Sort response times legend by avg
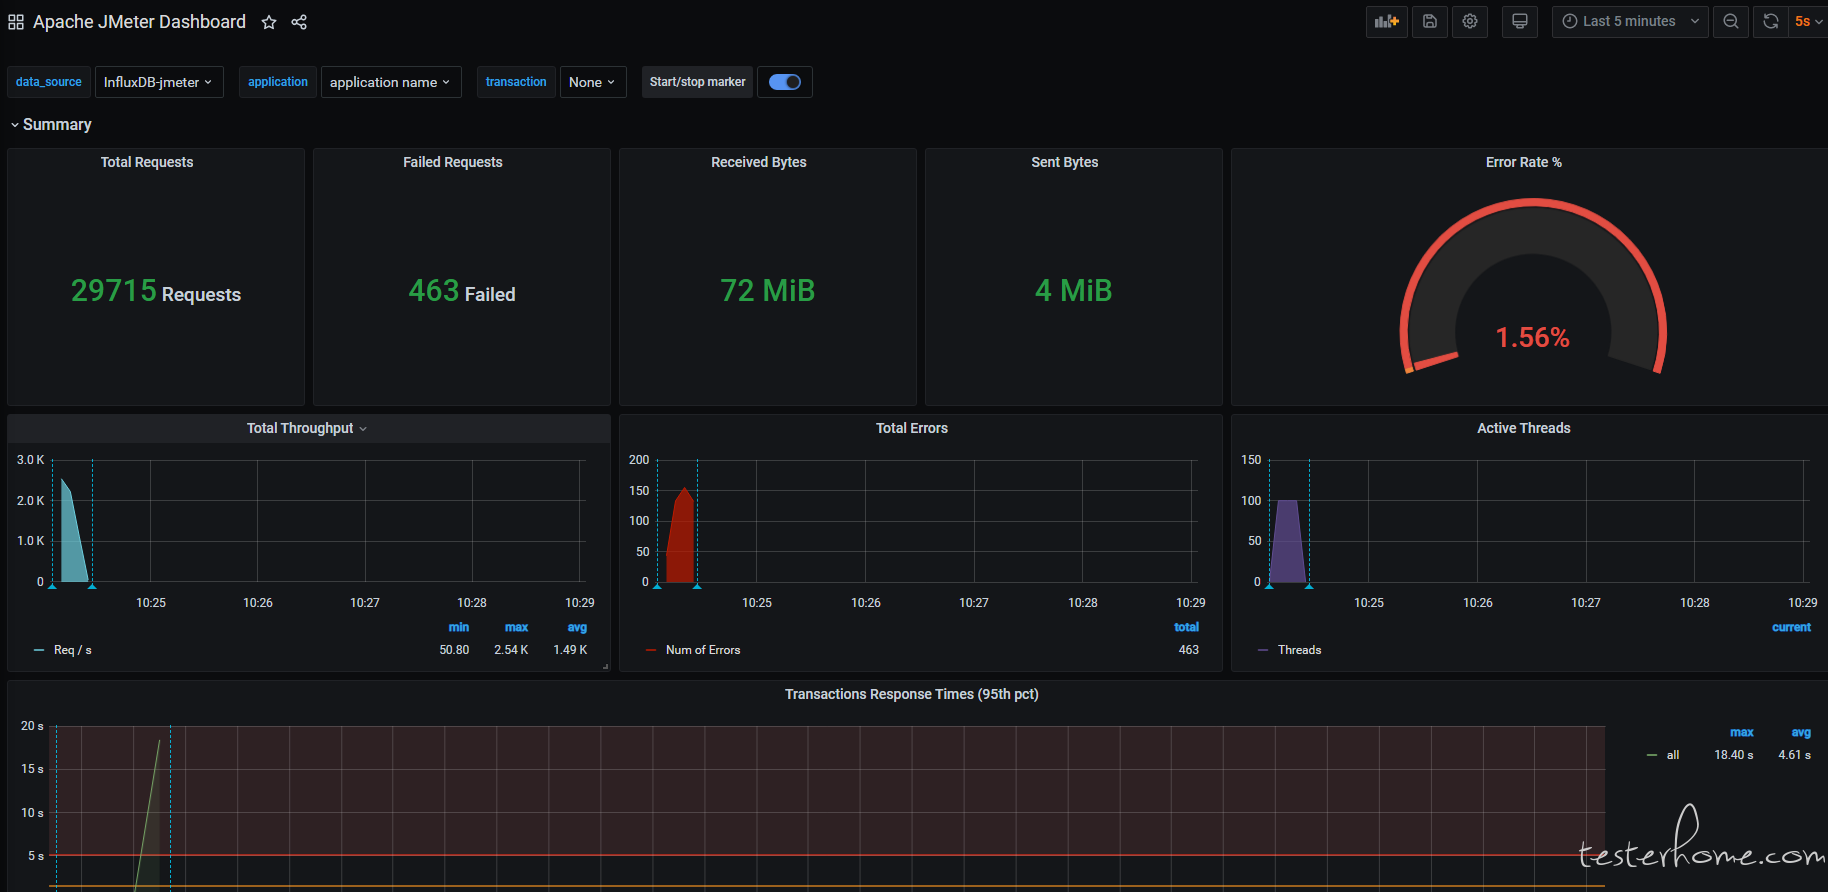Screen dimensions: 1828x892 point(1801,732)
